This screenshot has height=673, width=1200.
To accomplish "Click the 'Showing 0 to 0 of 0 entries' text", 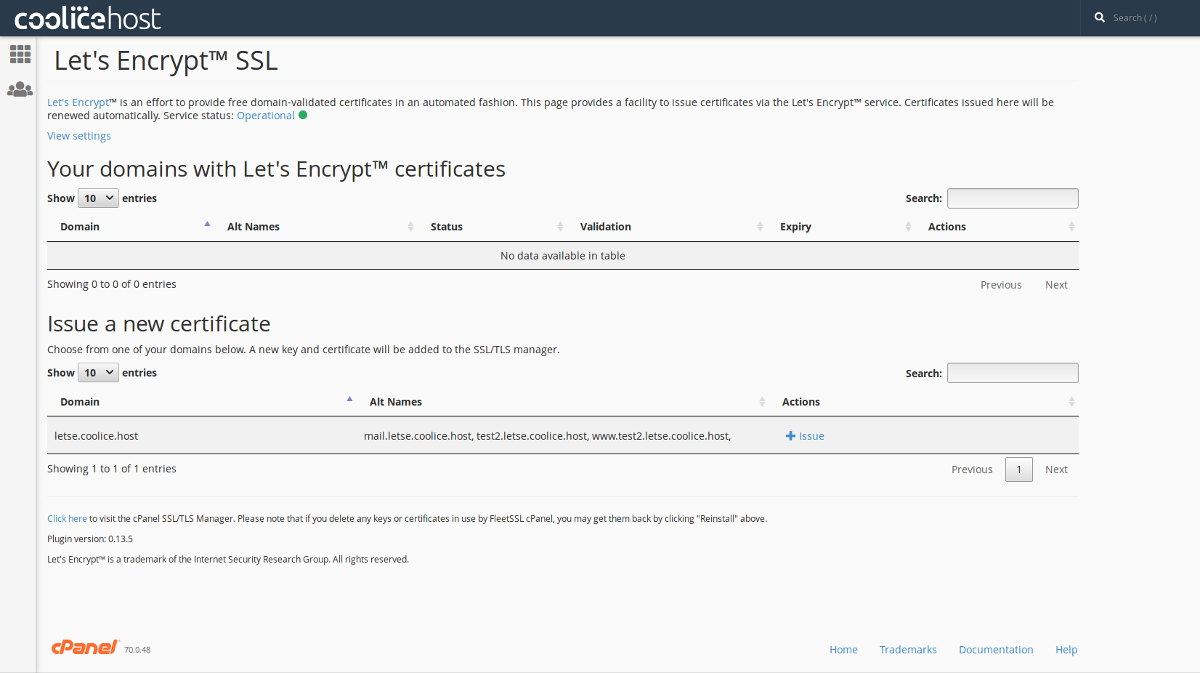I will tap(112, 285).
